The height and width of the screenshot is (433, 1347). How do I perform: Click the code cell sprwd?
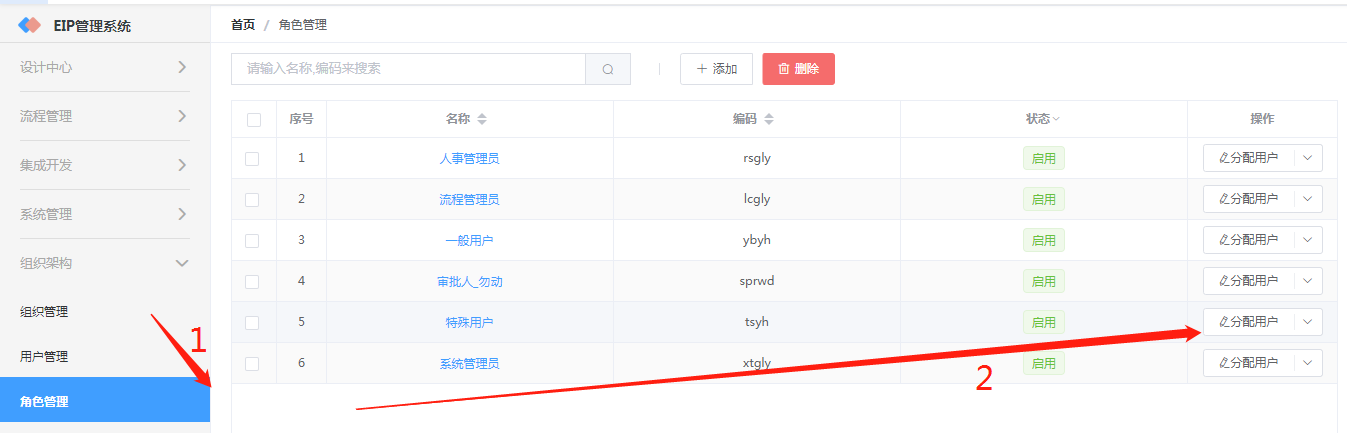click(757, 281)
